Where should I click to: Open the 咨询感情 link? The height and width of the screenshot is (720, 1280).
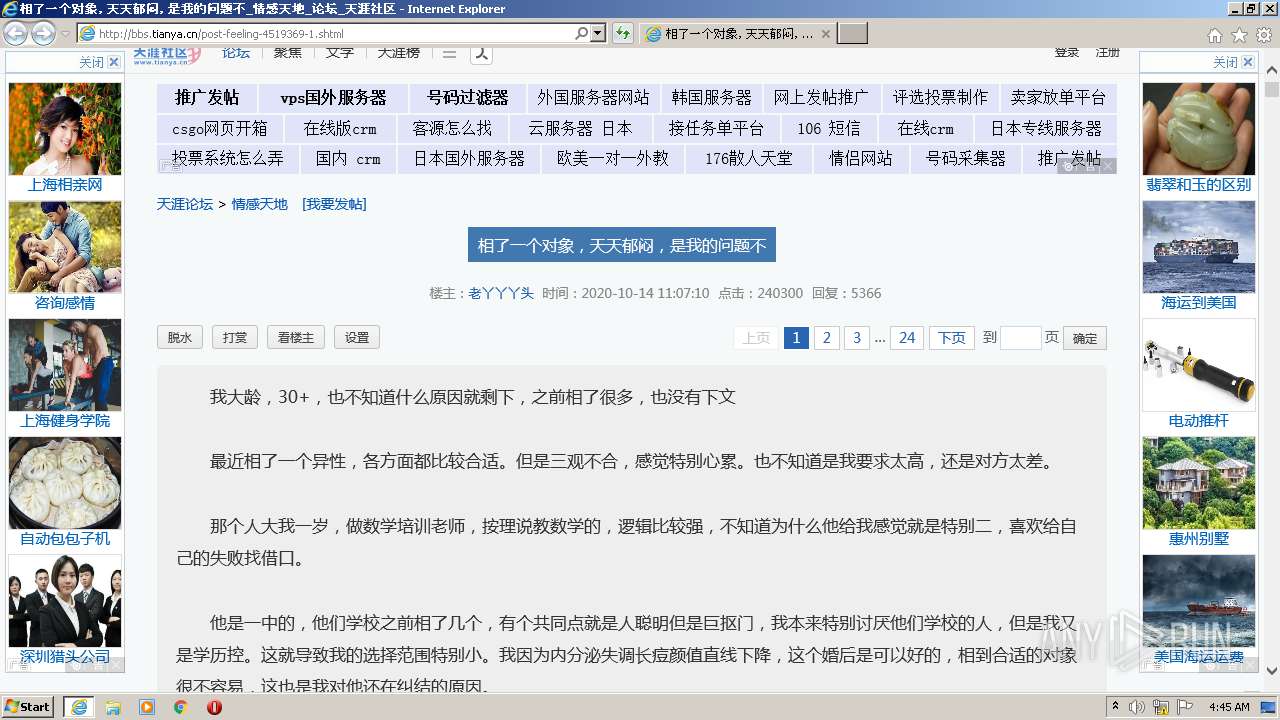coord(65,303)
